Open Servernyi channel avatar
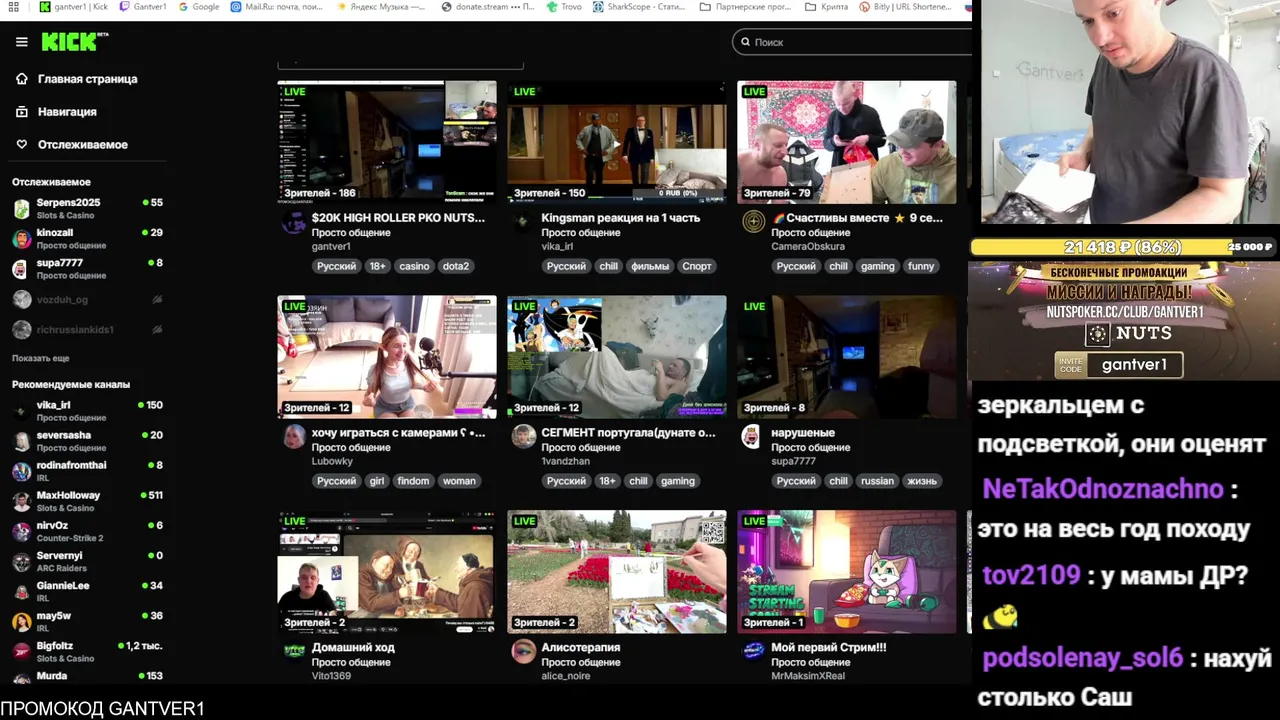 [21, 561]
